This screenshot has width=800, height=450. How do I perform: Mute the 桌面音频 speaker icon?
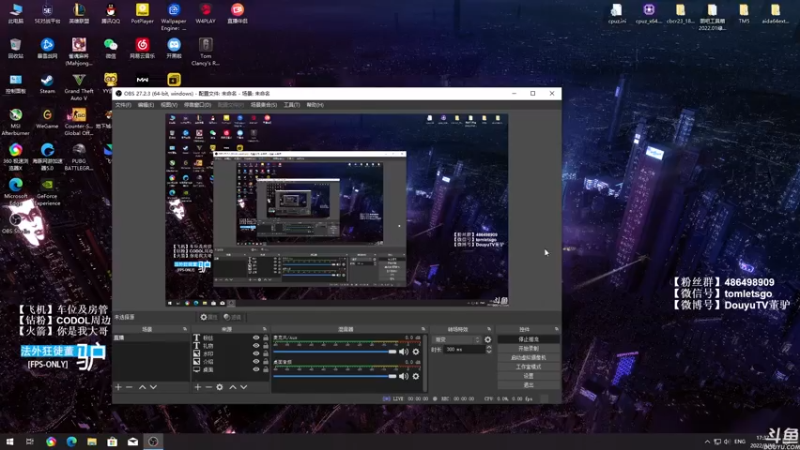(x=404, y=376)
